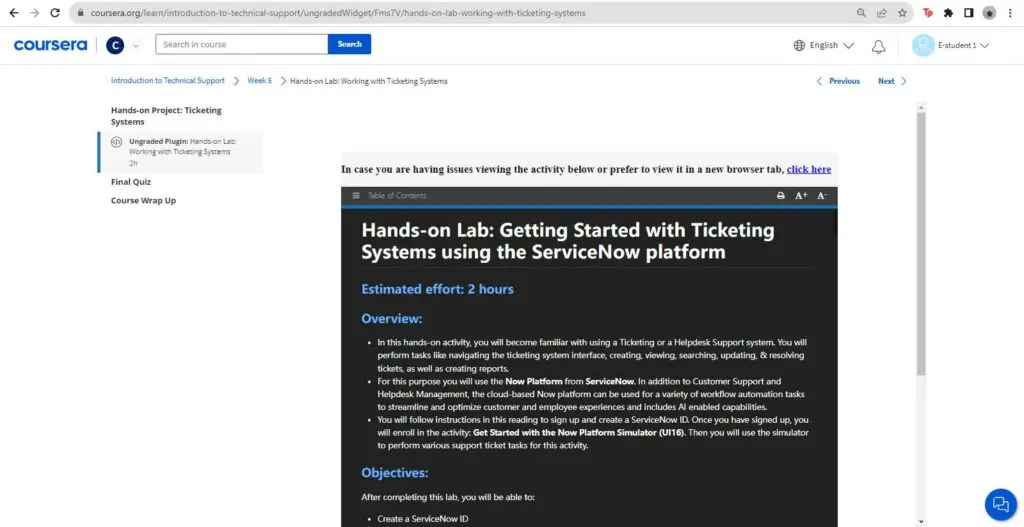Click the browser forward arrow
This screenshot has width=1024, height=527.
35,13
